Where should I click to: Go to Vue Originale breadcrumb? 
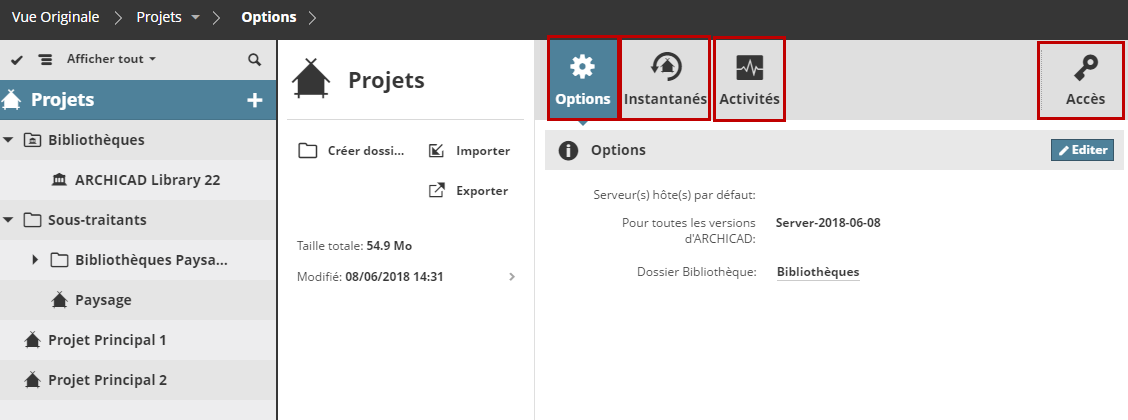point(56,18)
